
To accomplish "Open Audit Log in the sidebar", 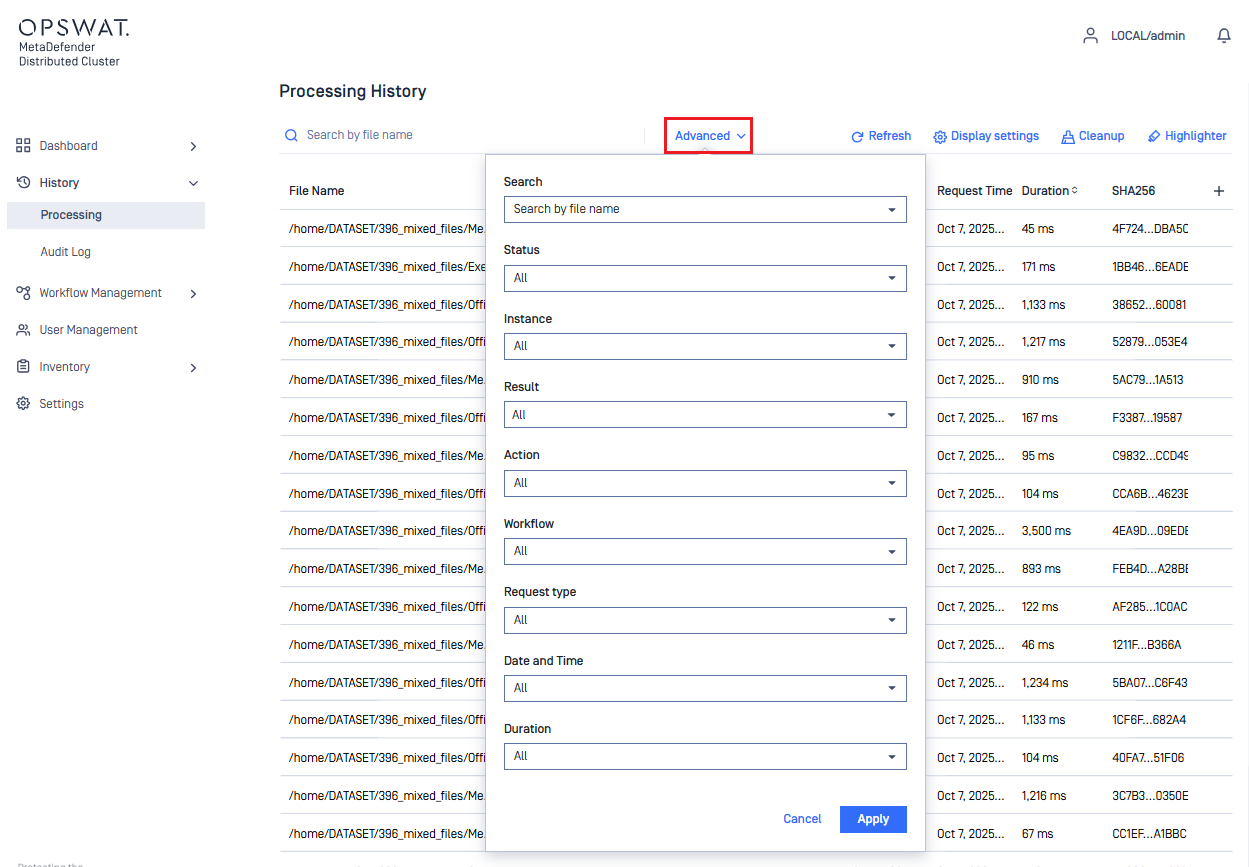I will [66, 252].
